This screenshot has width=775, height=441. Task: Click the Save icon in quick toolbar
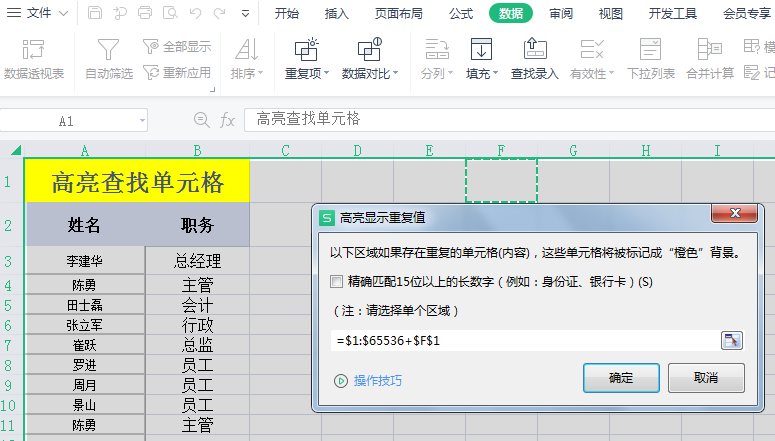click(x=94, y=13)
